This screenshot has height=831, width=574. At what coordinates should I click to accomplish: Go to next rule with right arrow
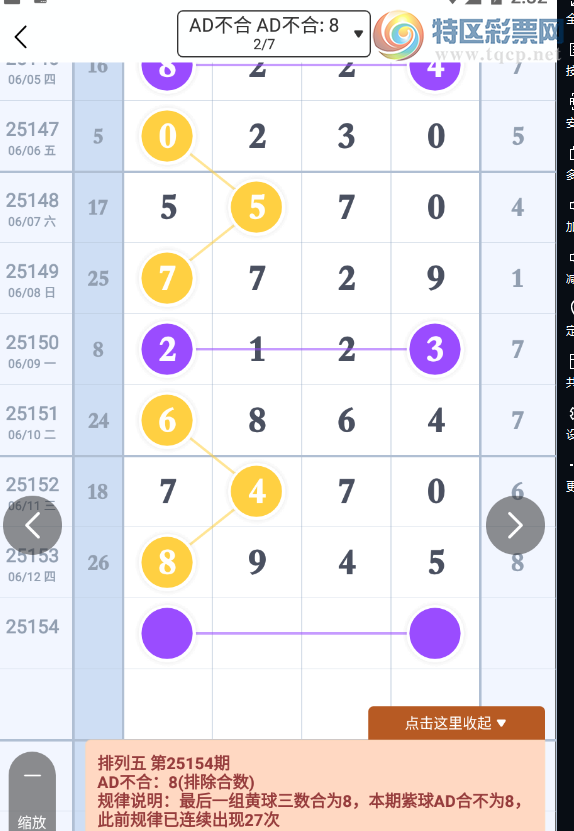[x=515, y=525]
